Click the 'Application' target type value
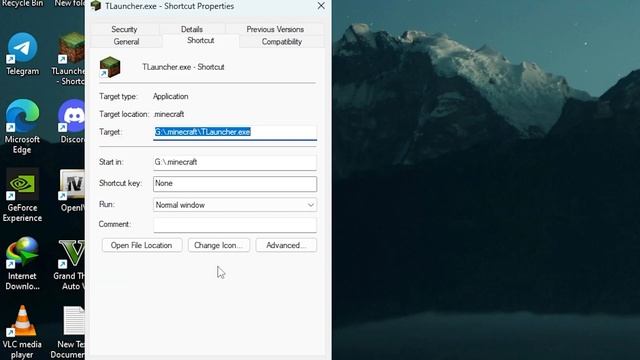 (171, 97)
